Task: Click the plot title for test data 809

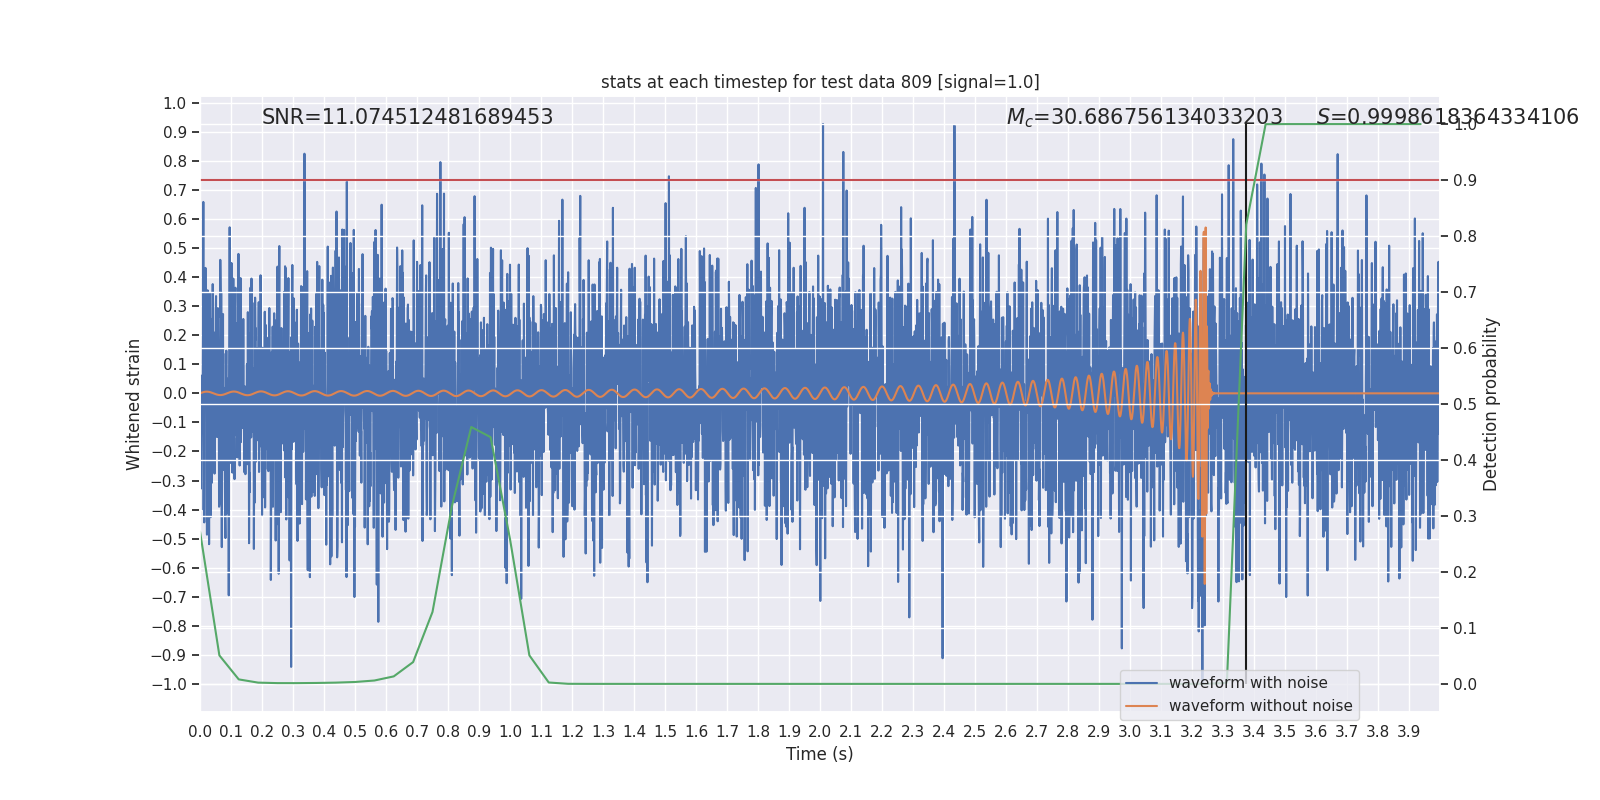Action: point(820,82)
